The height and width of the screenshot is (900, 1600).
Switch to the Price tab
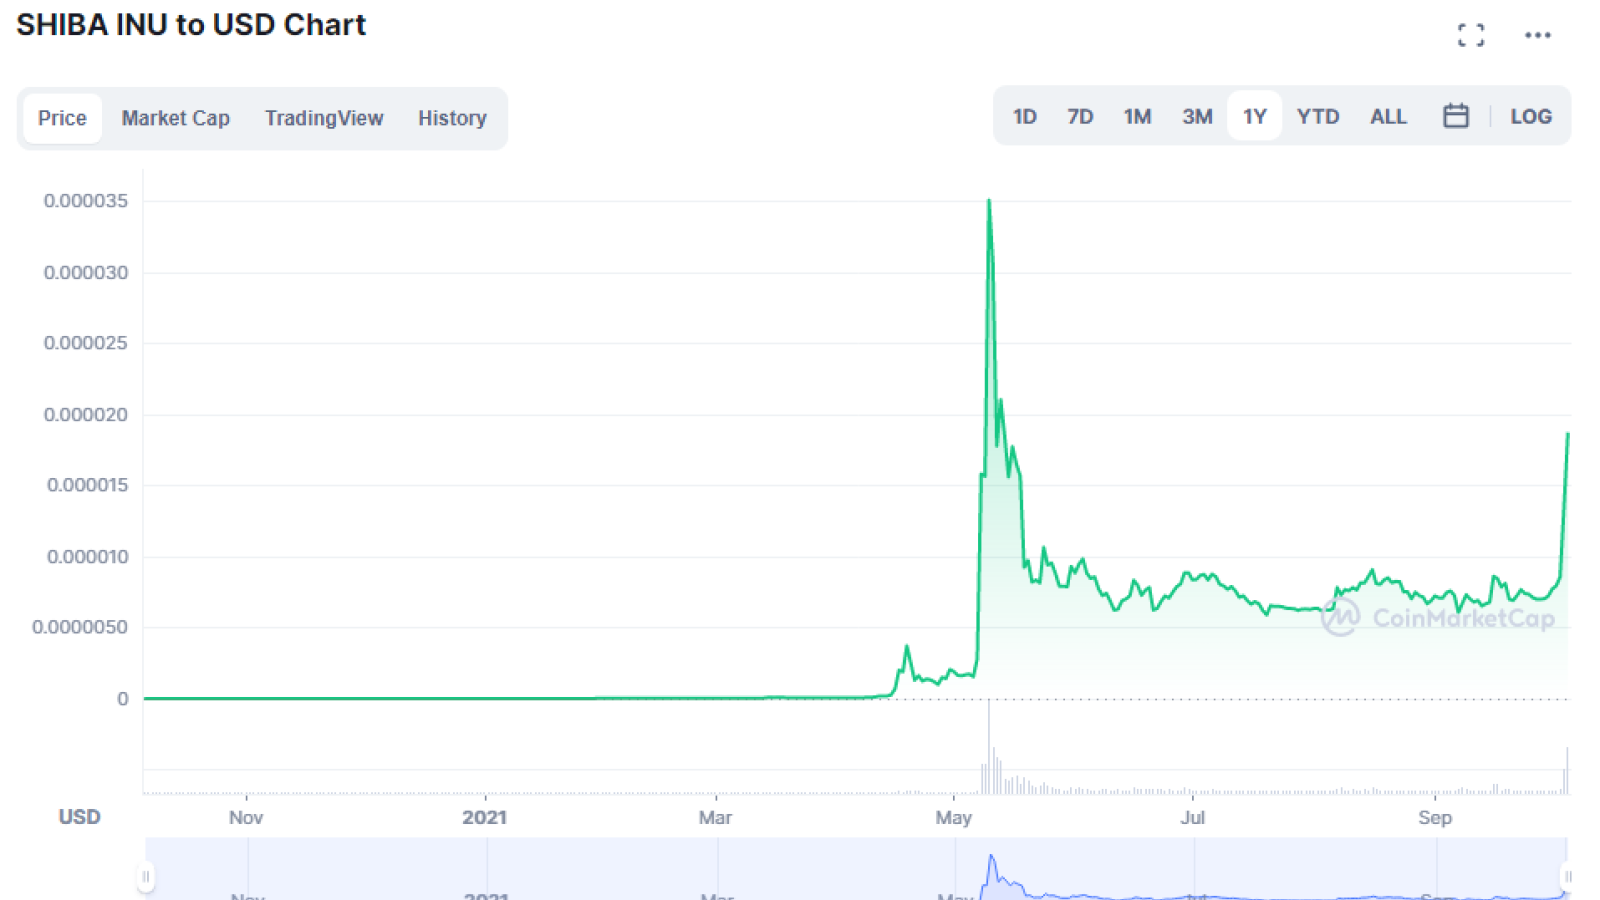point(62,118)
